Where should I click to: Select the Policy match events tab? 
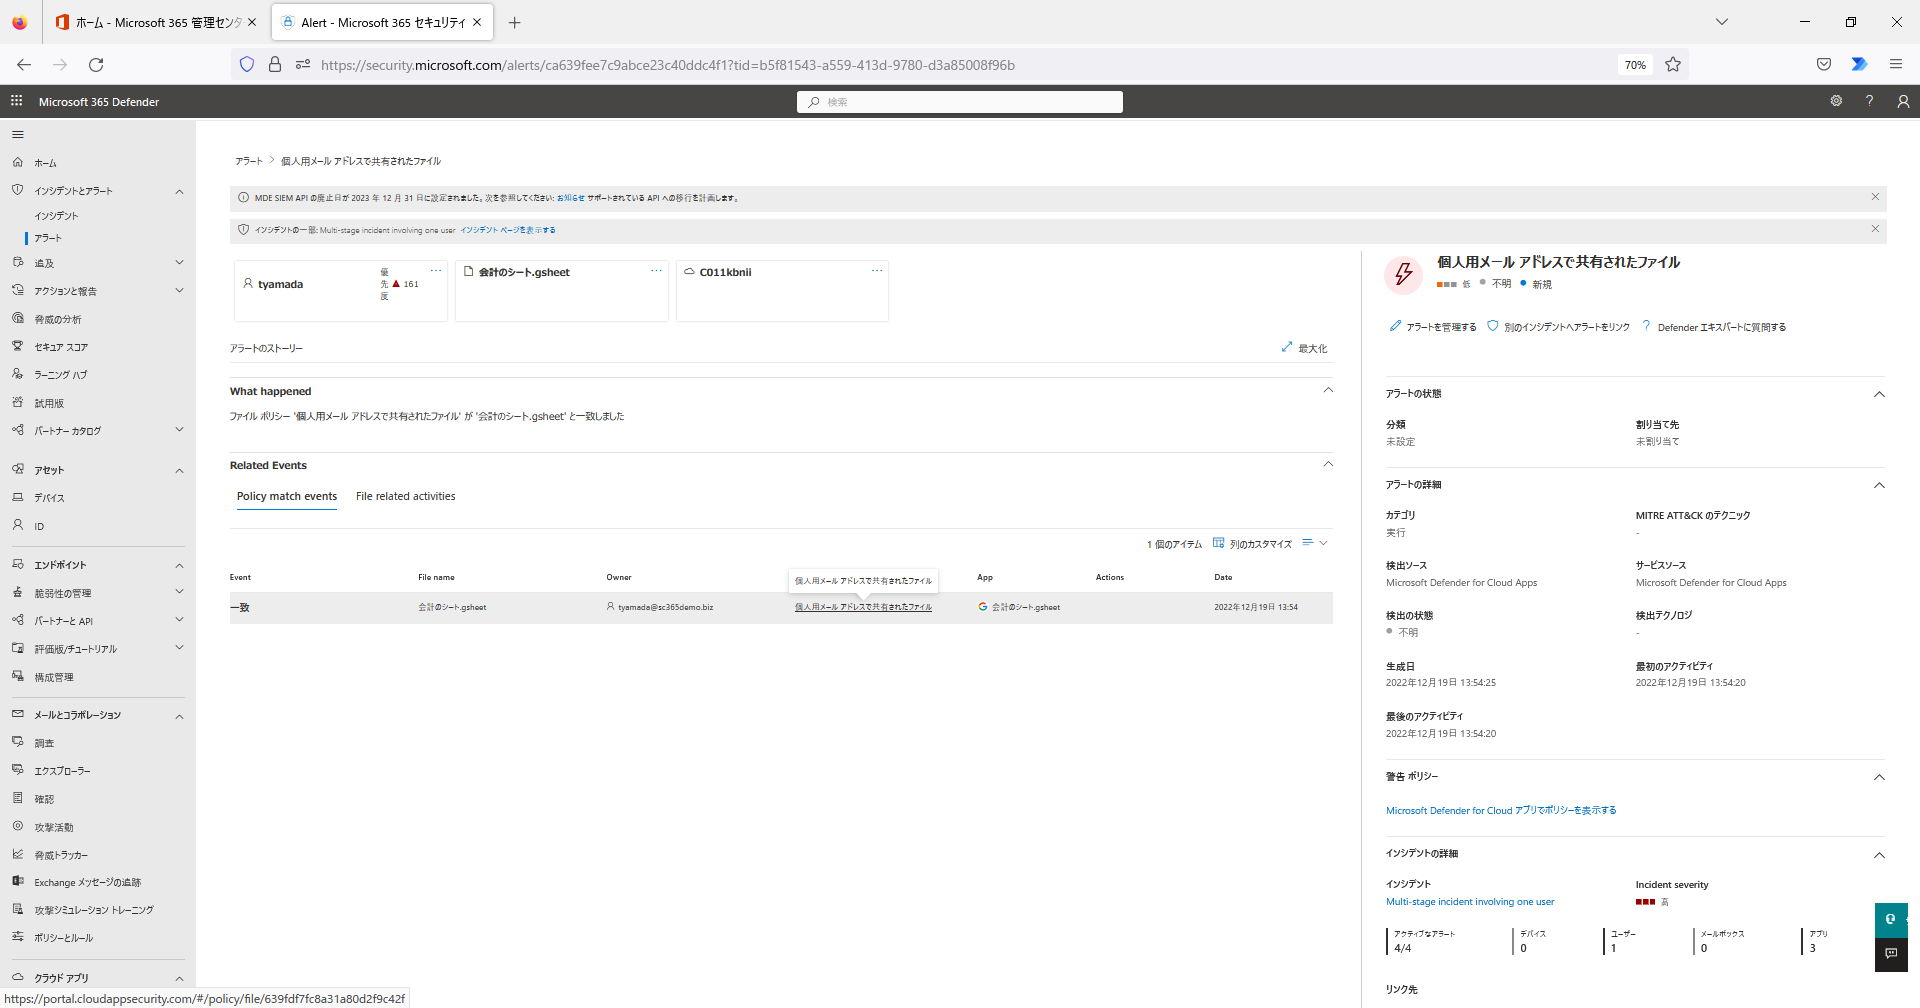[x=287, y=497]
